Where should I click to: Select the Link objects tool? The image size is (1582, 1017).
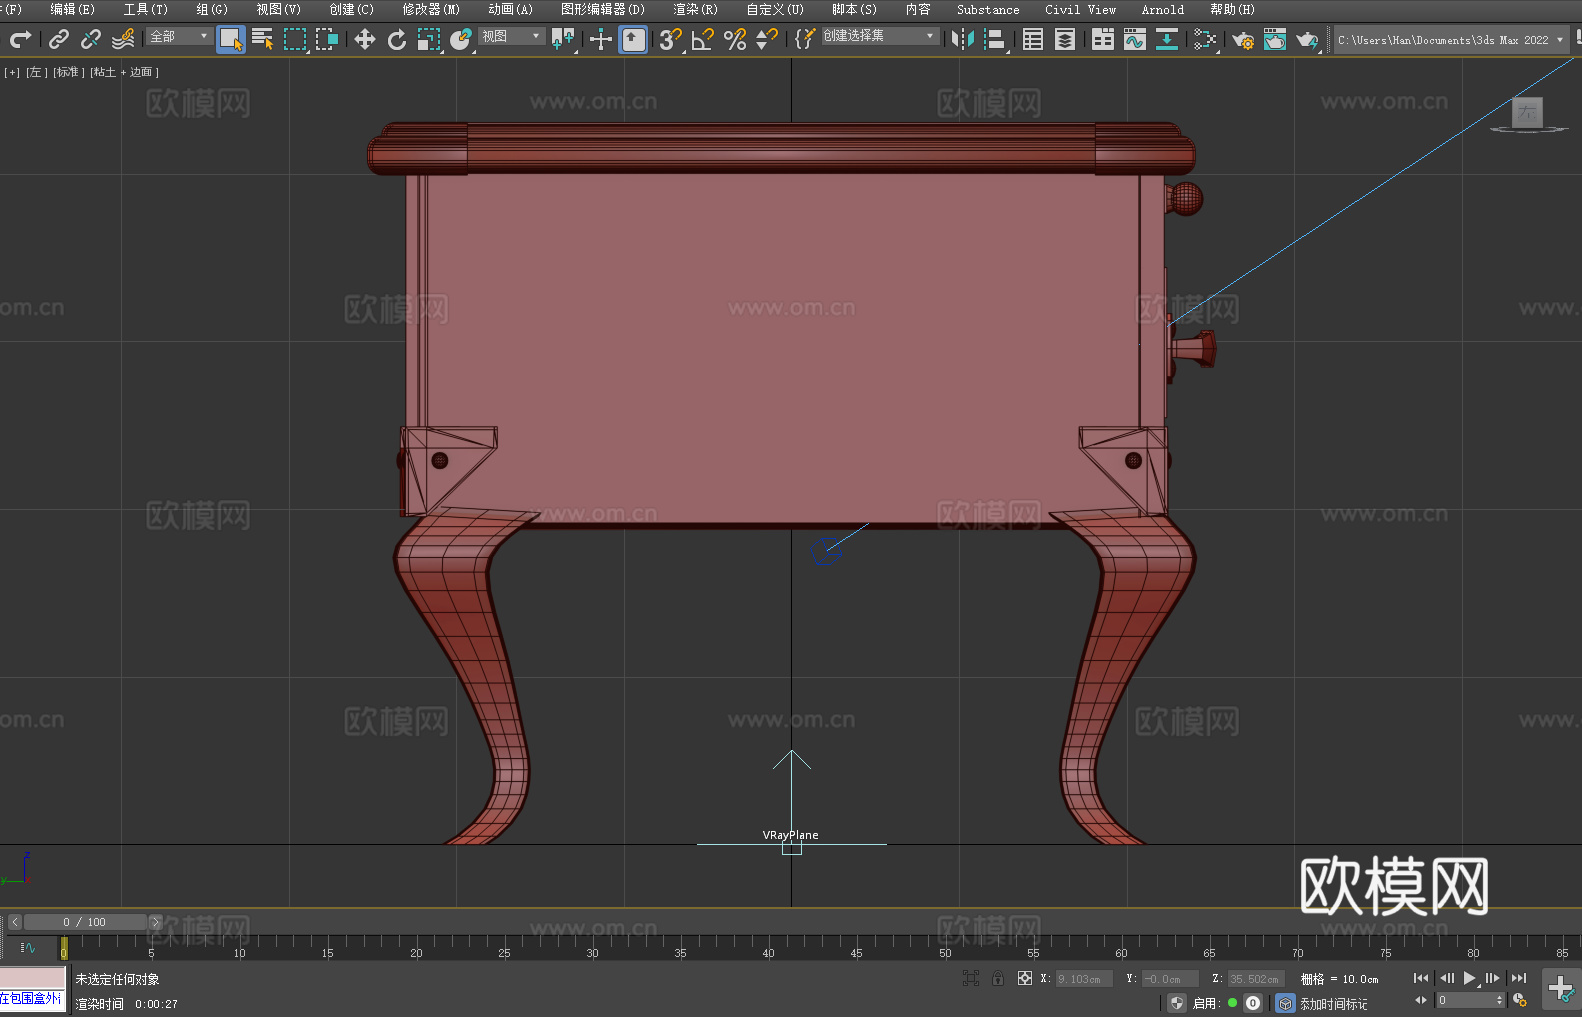click(59, 39)
